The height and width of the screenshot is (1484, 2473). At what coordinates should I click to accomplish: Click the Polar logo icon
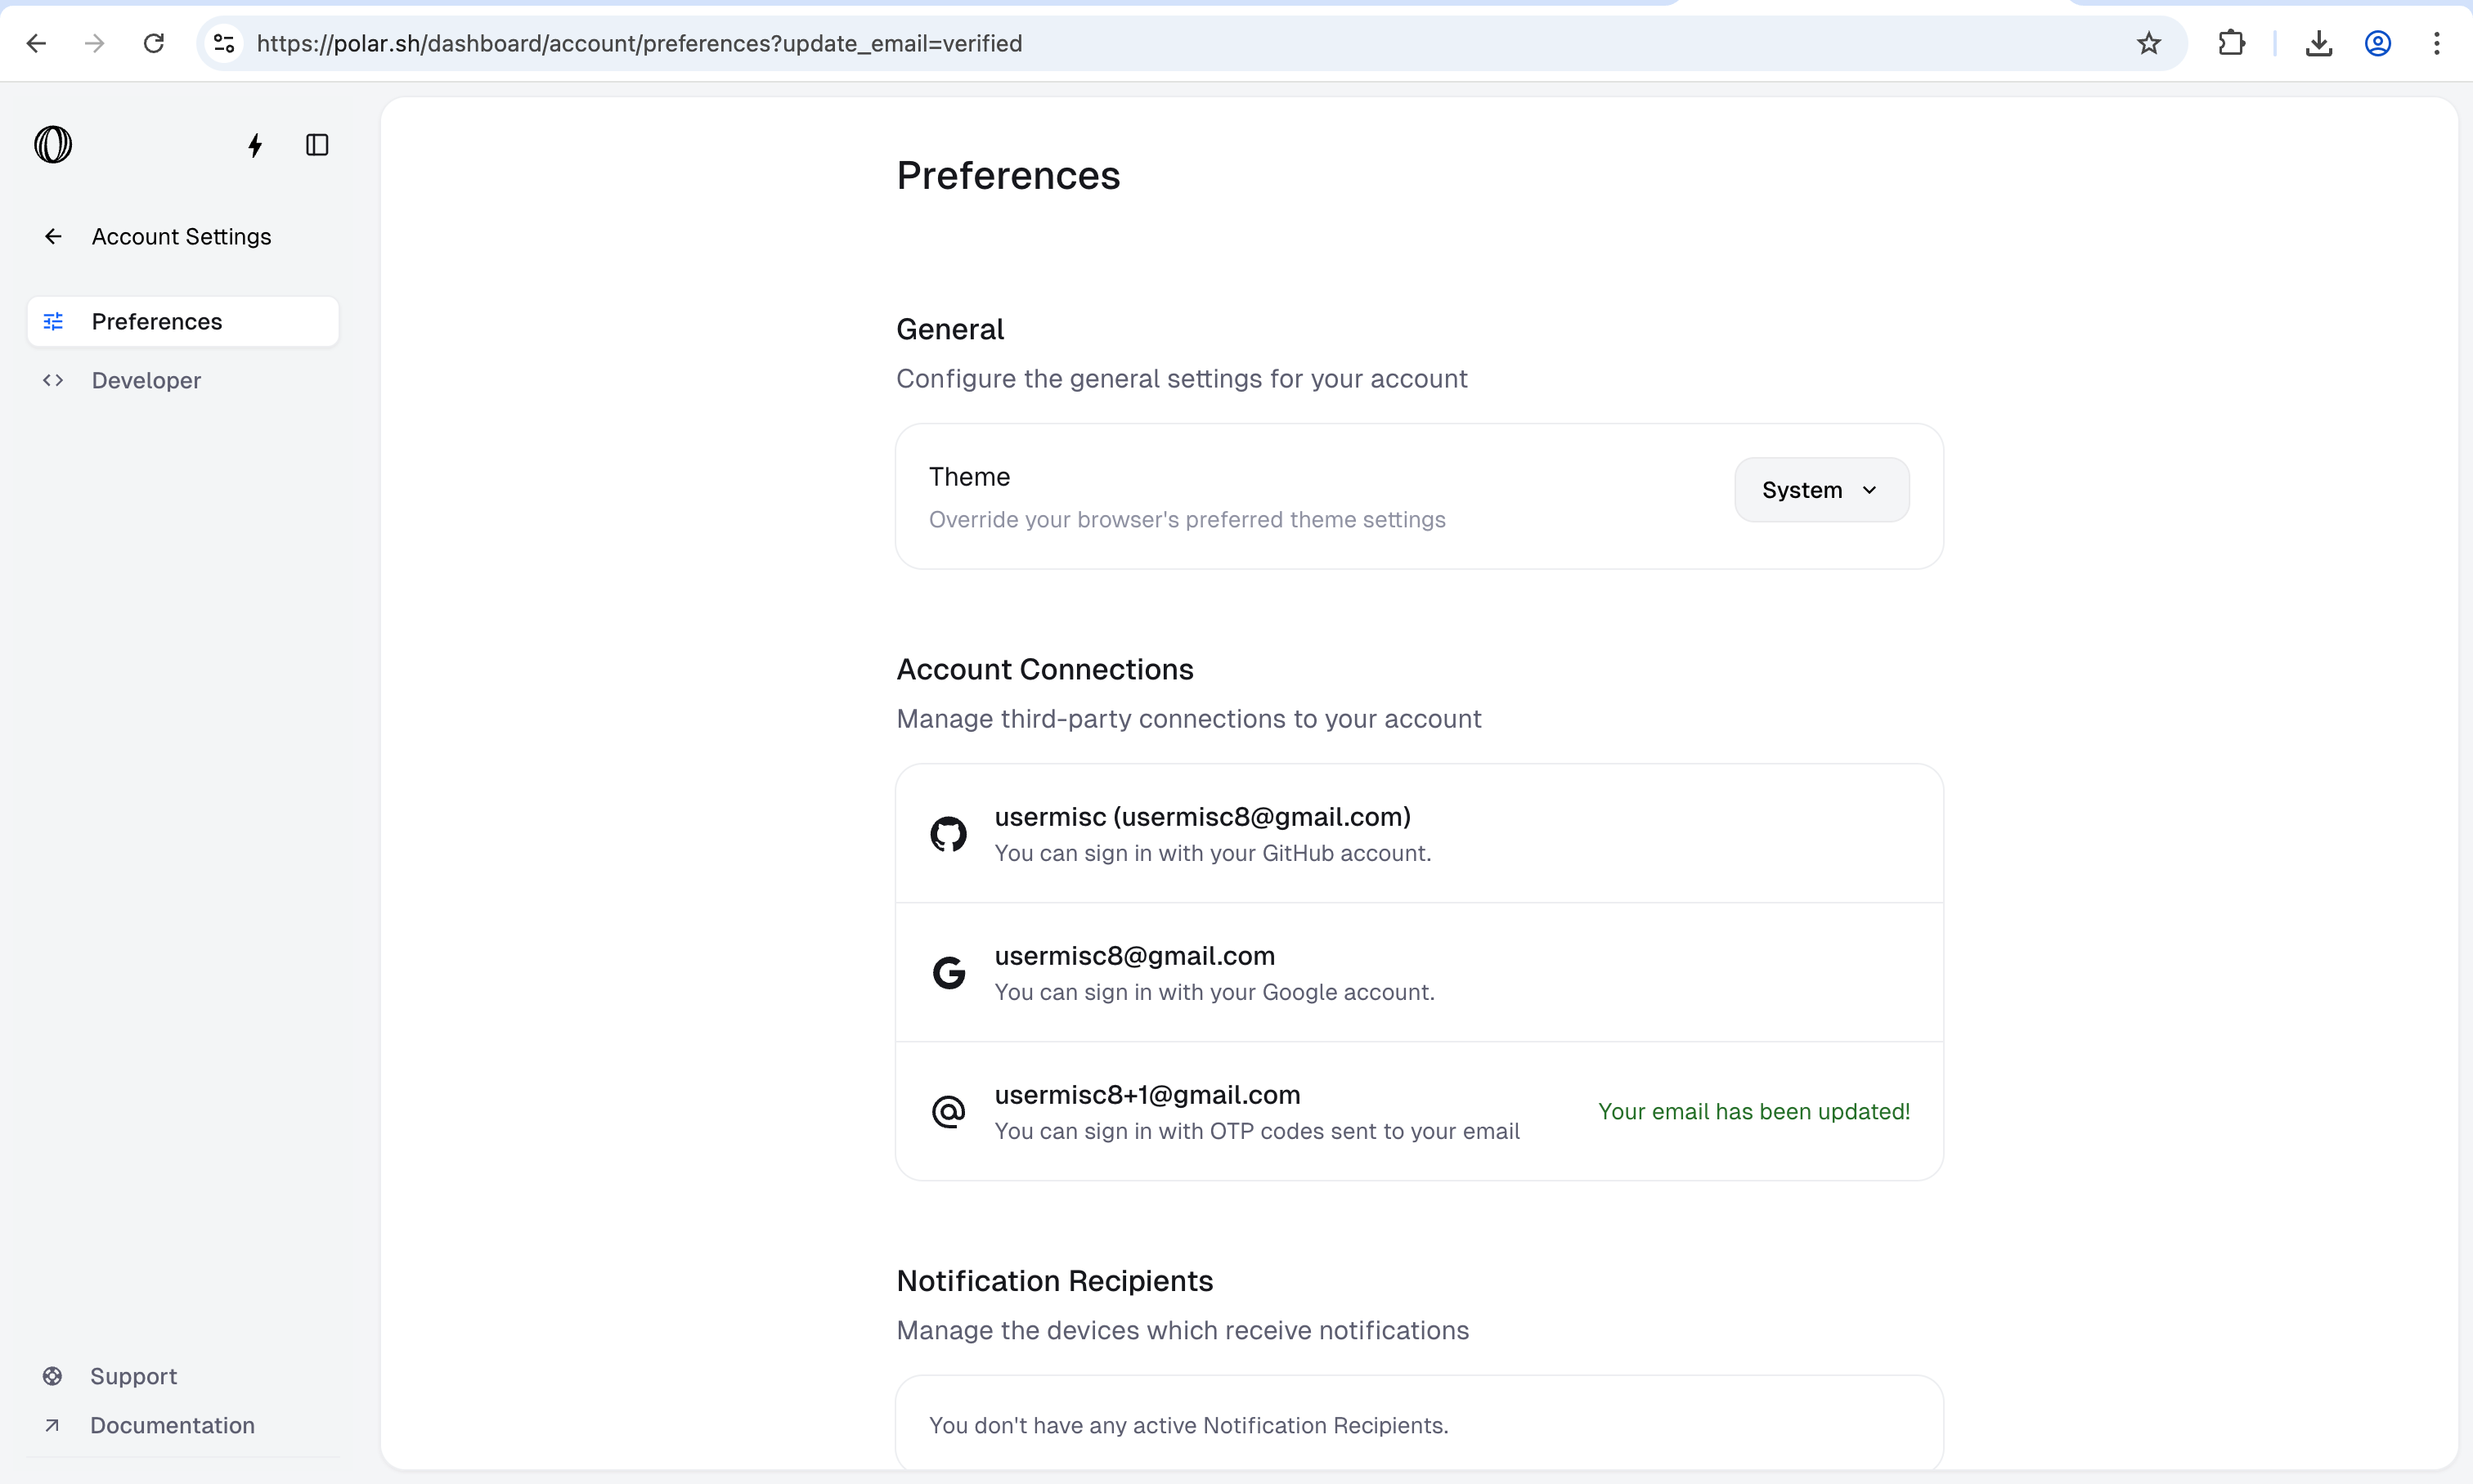click(53, 145)
